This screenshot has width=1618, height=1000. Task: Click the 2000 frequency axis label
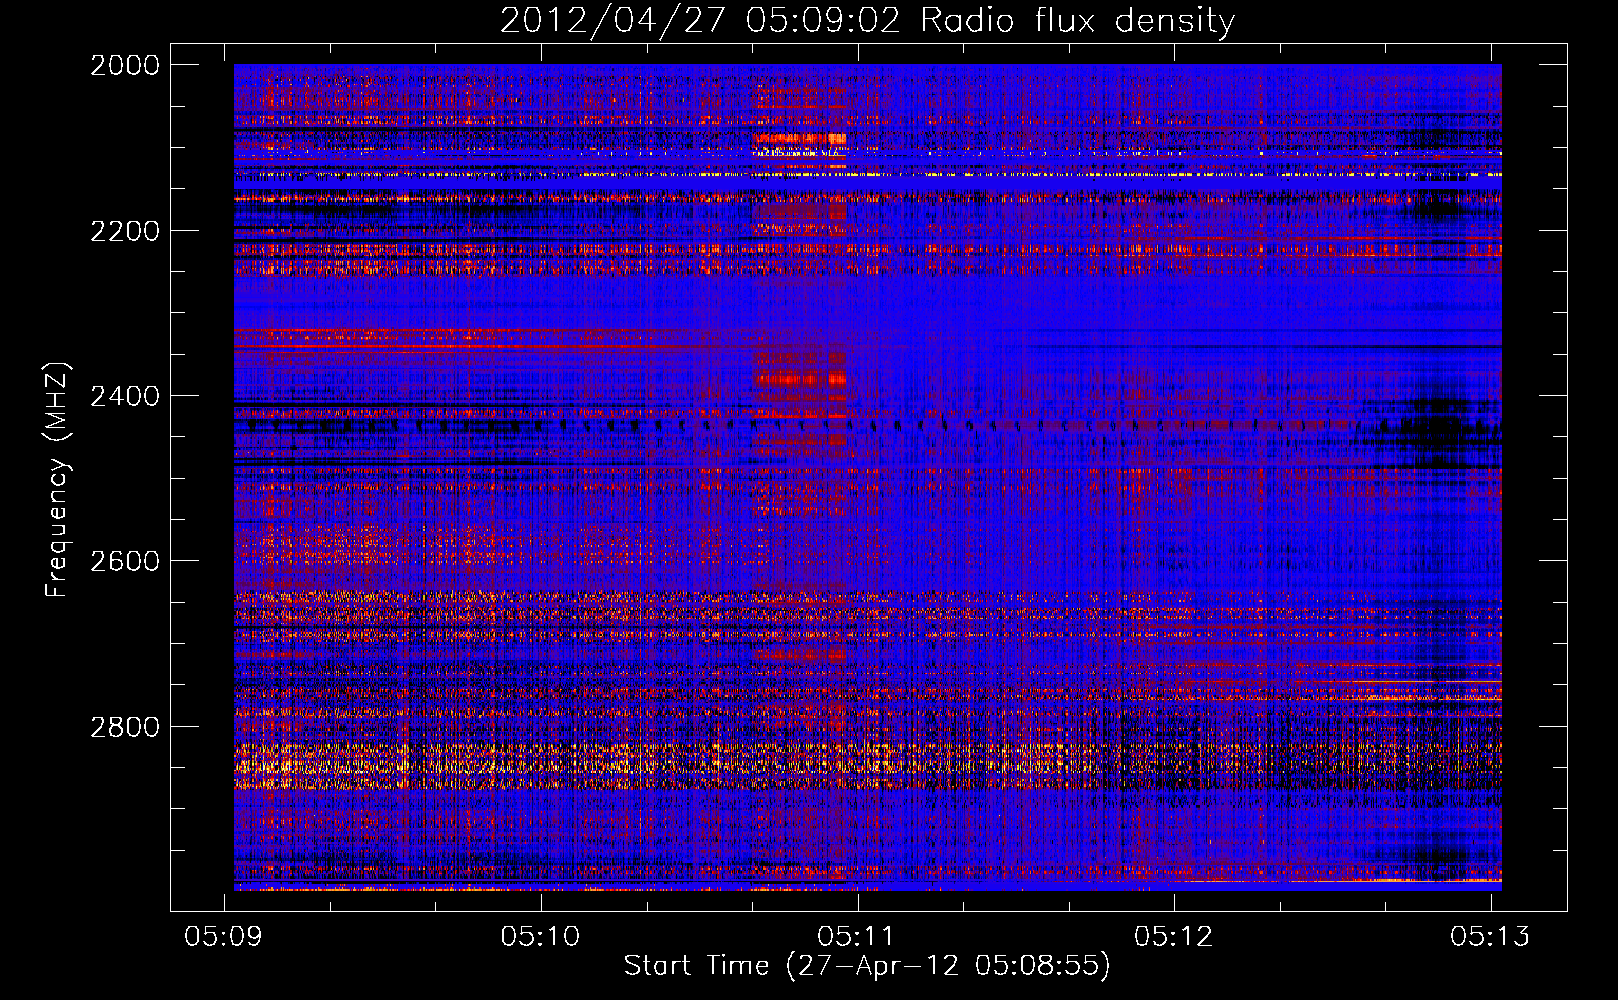pos(125,65)
